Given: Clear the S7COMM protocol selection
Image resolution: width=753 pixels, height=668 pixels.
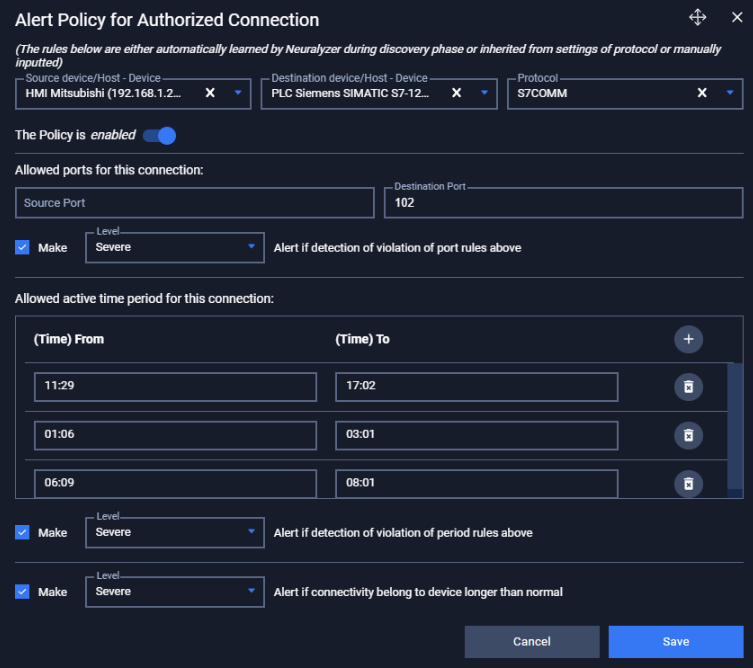Looking at the screenshot, I should pos(702,93).
